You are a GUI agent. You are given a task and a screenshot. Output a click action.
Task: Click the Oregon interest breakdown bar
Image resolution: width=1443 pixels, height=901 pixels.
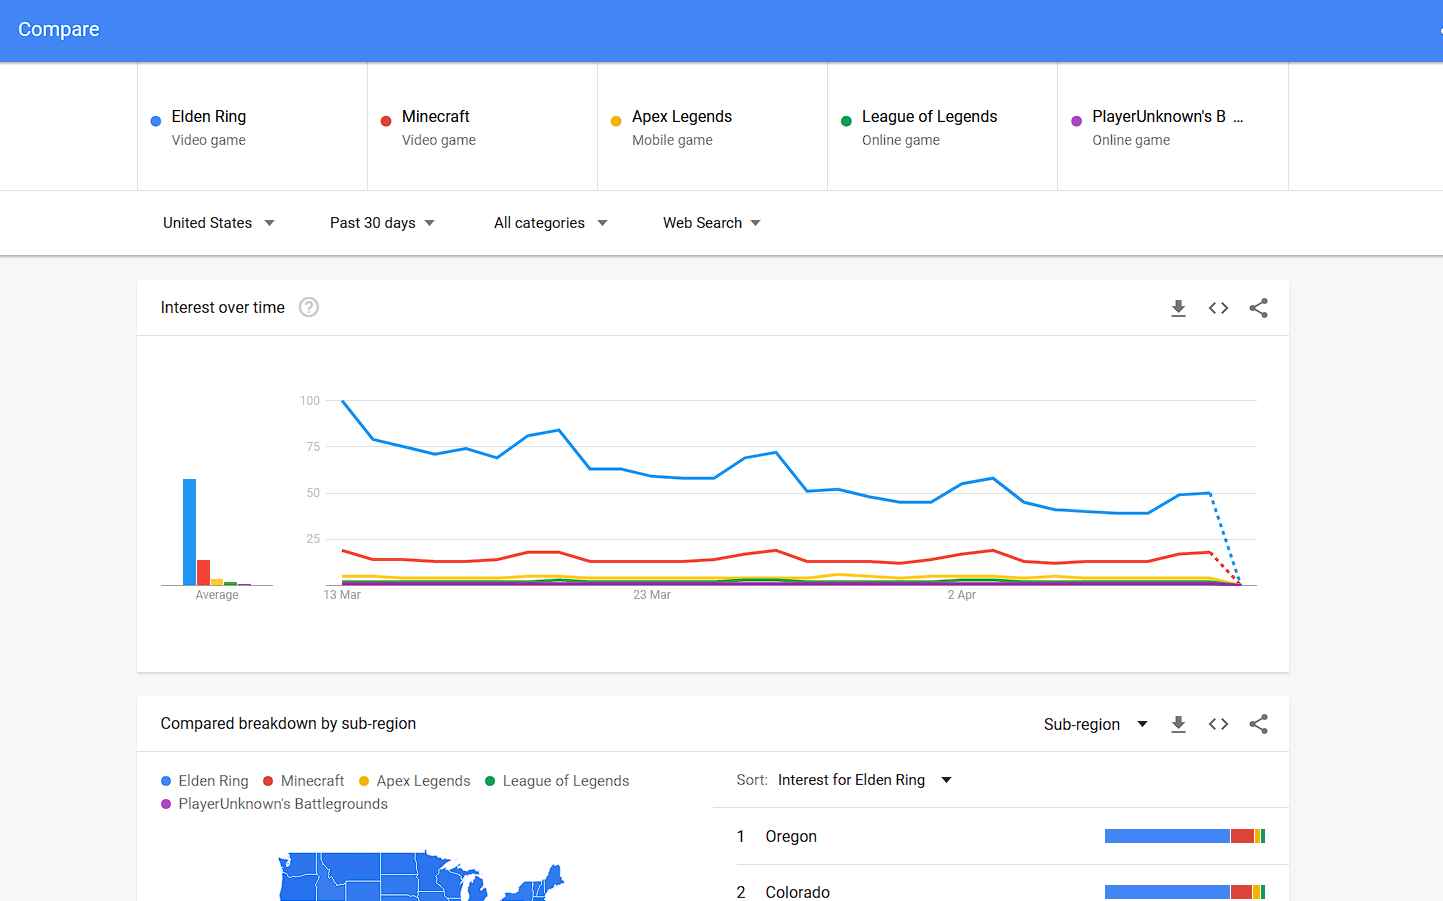point(1185,836)
